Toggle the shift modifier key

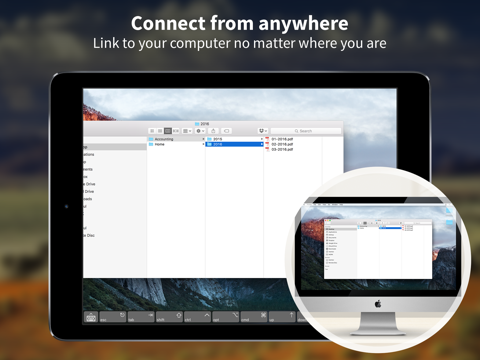169,317
